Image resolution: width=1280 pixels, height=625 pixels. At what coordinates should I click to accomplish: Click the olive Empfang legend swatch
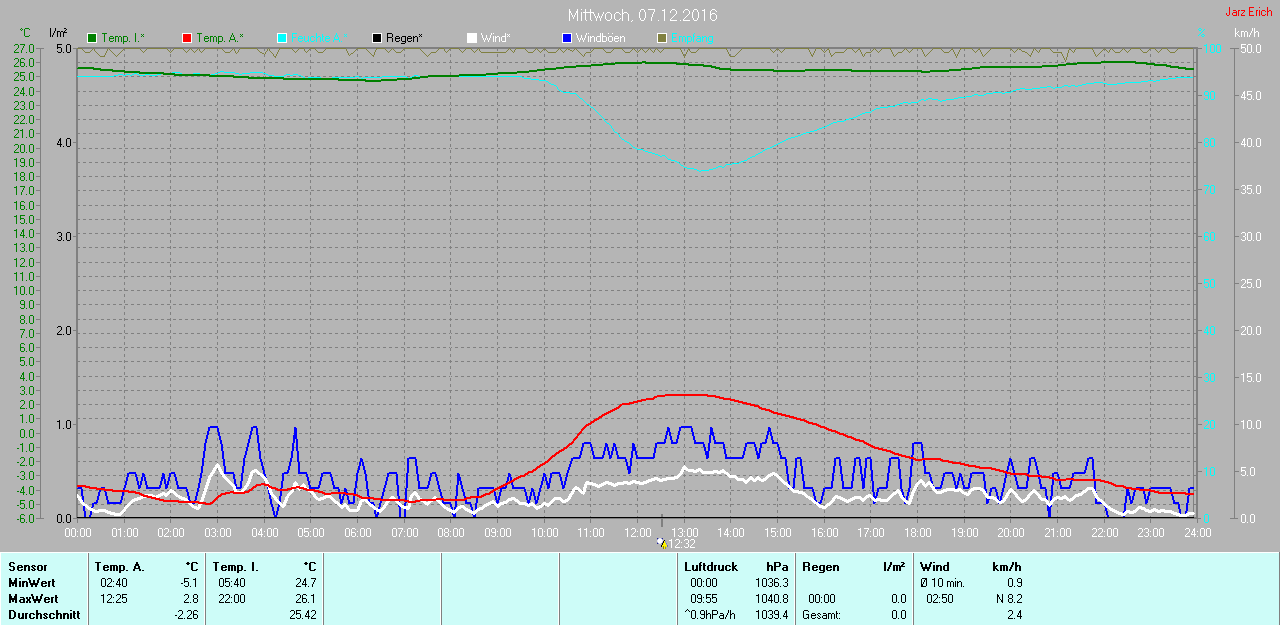[x=662, y=38]
